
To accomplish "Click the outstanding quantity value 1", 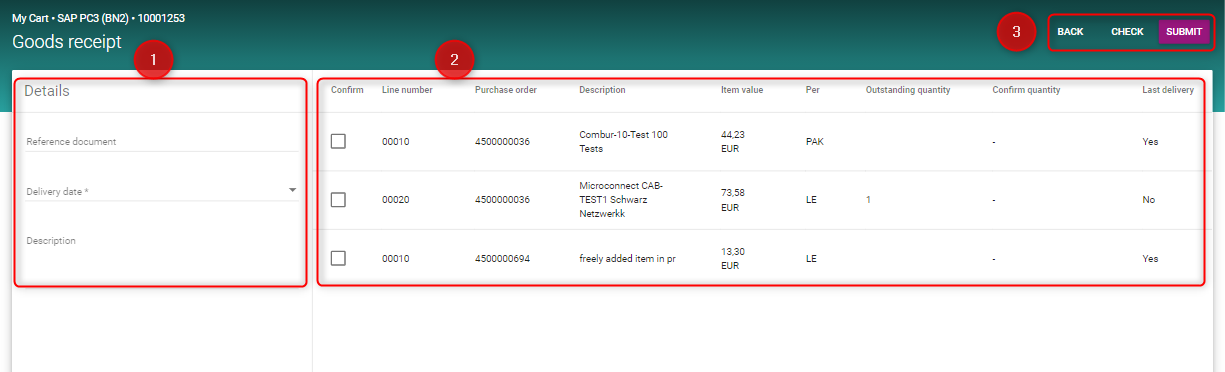I will (868, 200).
